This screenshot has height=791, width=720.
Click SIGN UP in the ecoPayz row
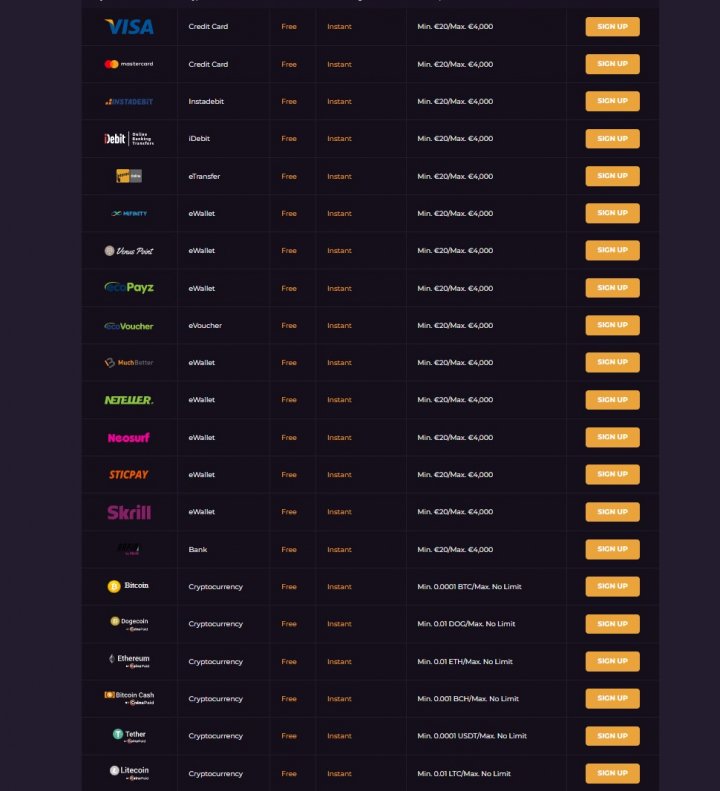pos(612,288)
